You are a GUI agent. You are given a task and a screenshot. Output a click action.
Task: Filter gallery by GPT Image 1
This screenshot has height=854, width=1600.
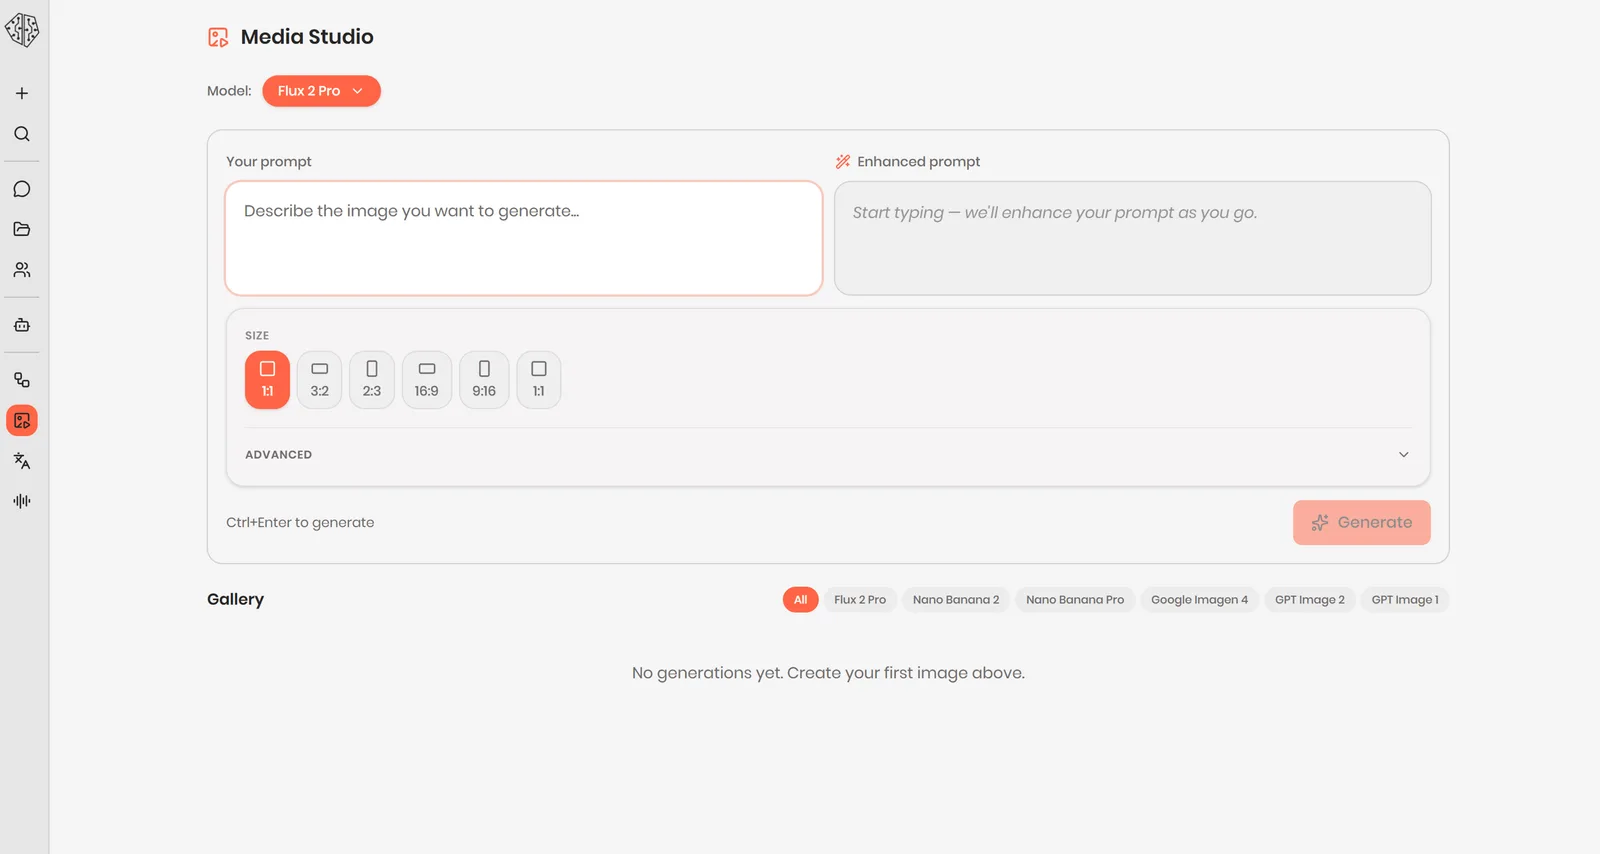click(1405, 600)
